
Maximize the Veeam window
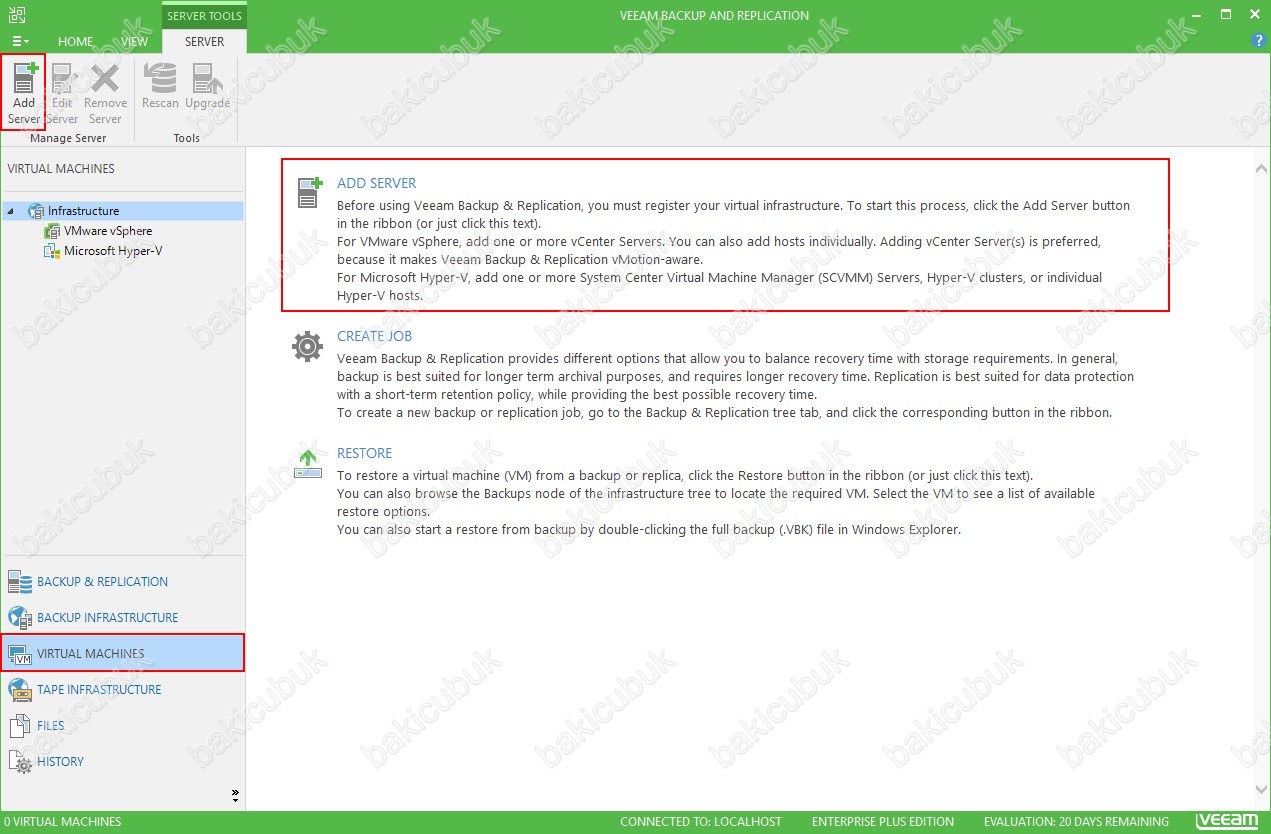tap(1226, 14)
